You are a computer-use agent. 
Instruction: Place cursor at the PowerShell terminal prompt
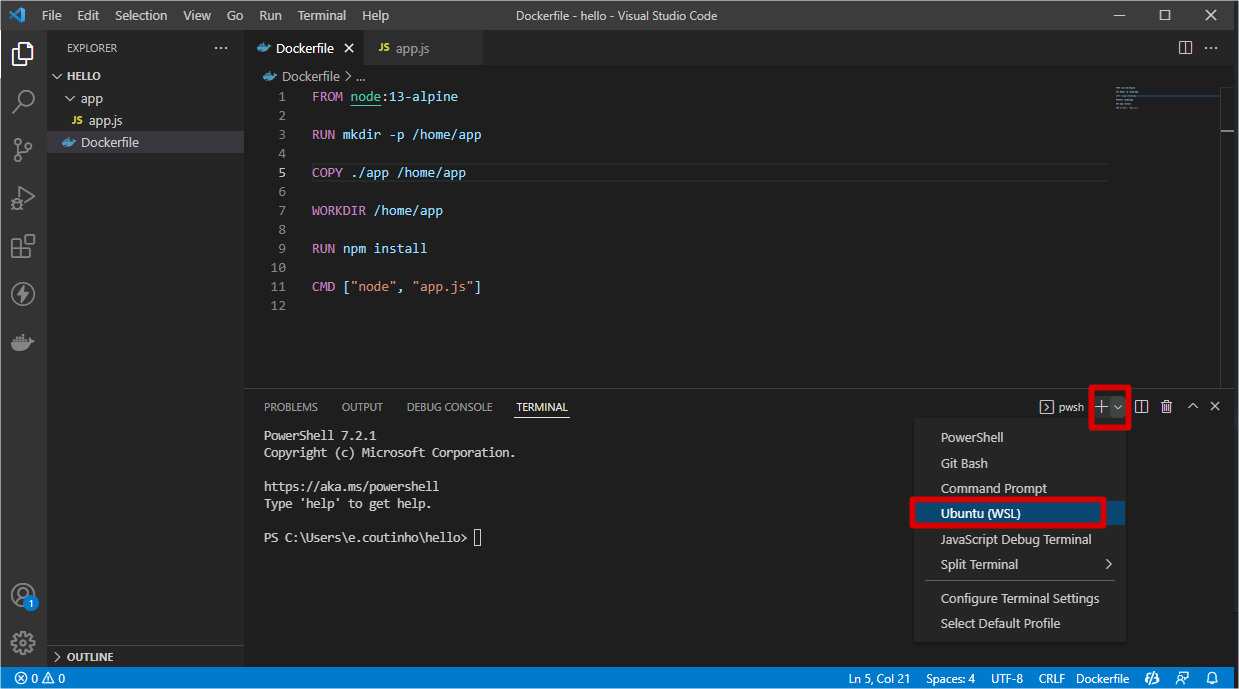click(x=478, y=538)
